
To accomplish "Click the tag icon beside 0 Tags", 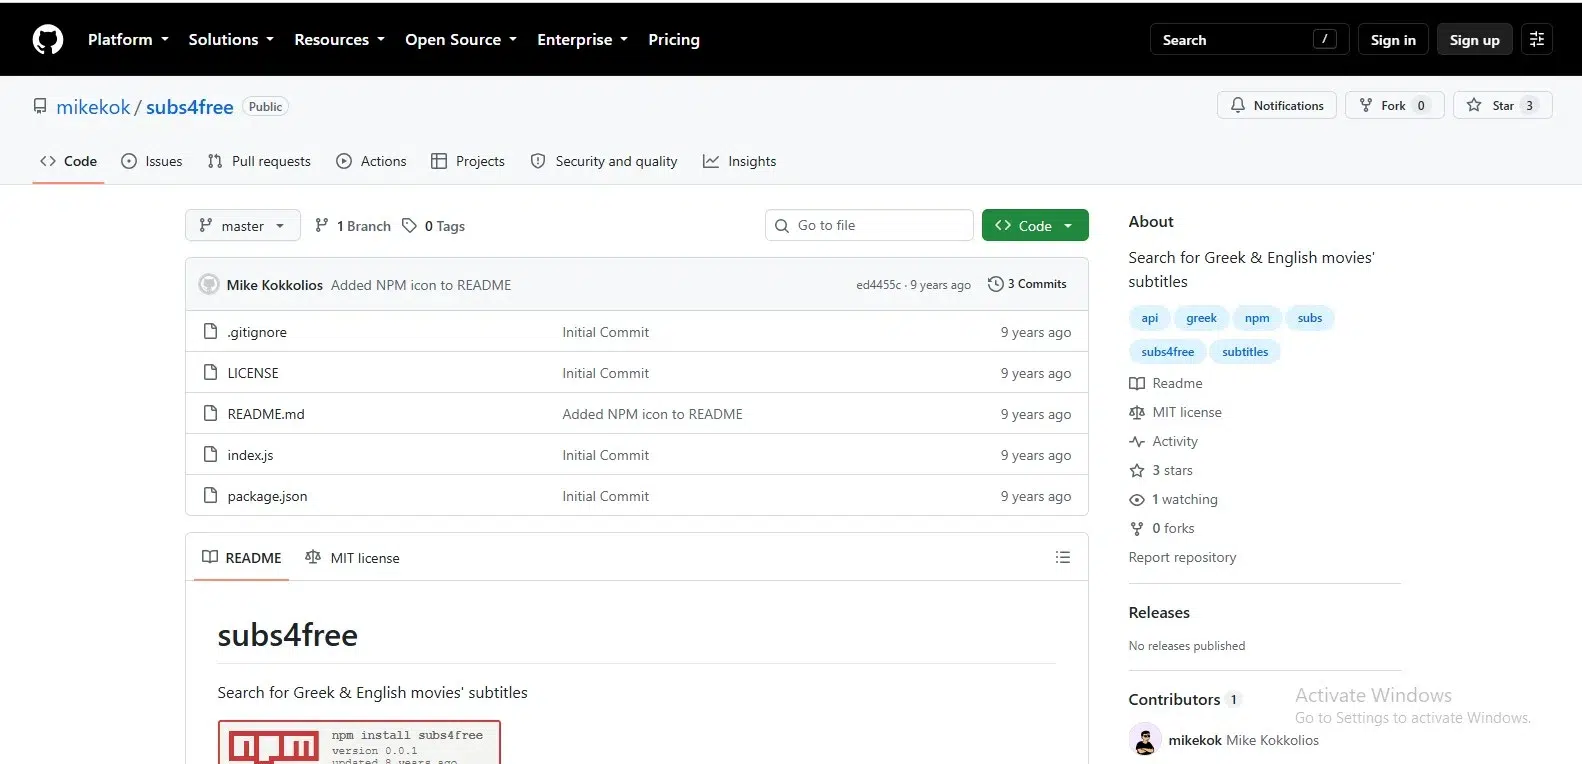I will click(409, 226).
